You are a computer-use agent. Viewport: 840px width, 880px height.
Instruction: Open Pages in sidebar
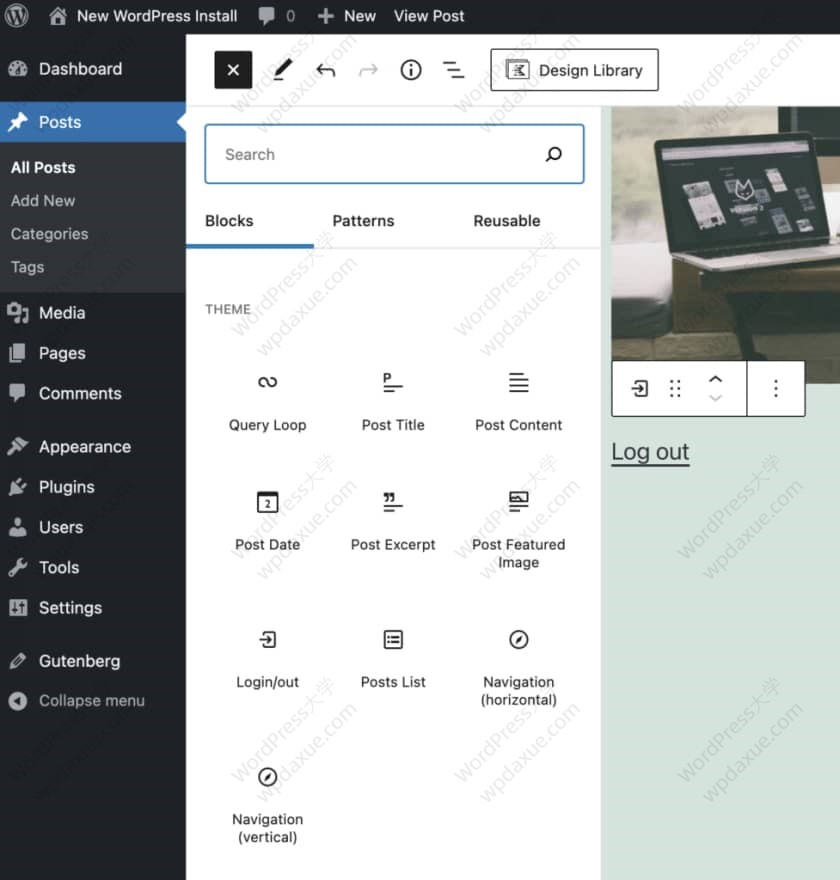click(93, 353)
